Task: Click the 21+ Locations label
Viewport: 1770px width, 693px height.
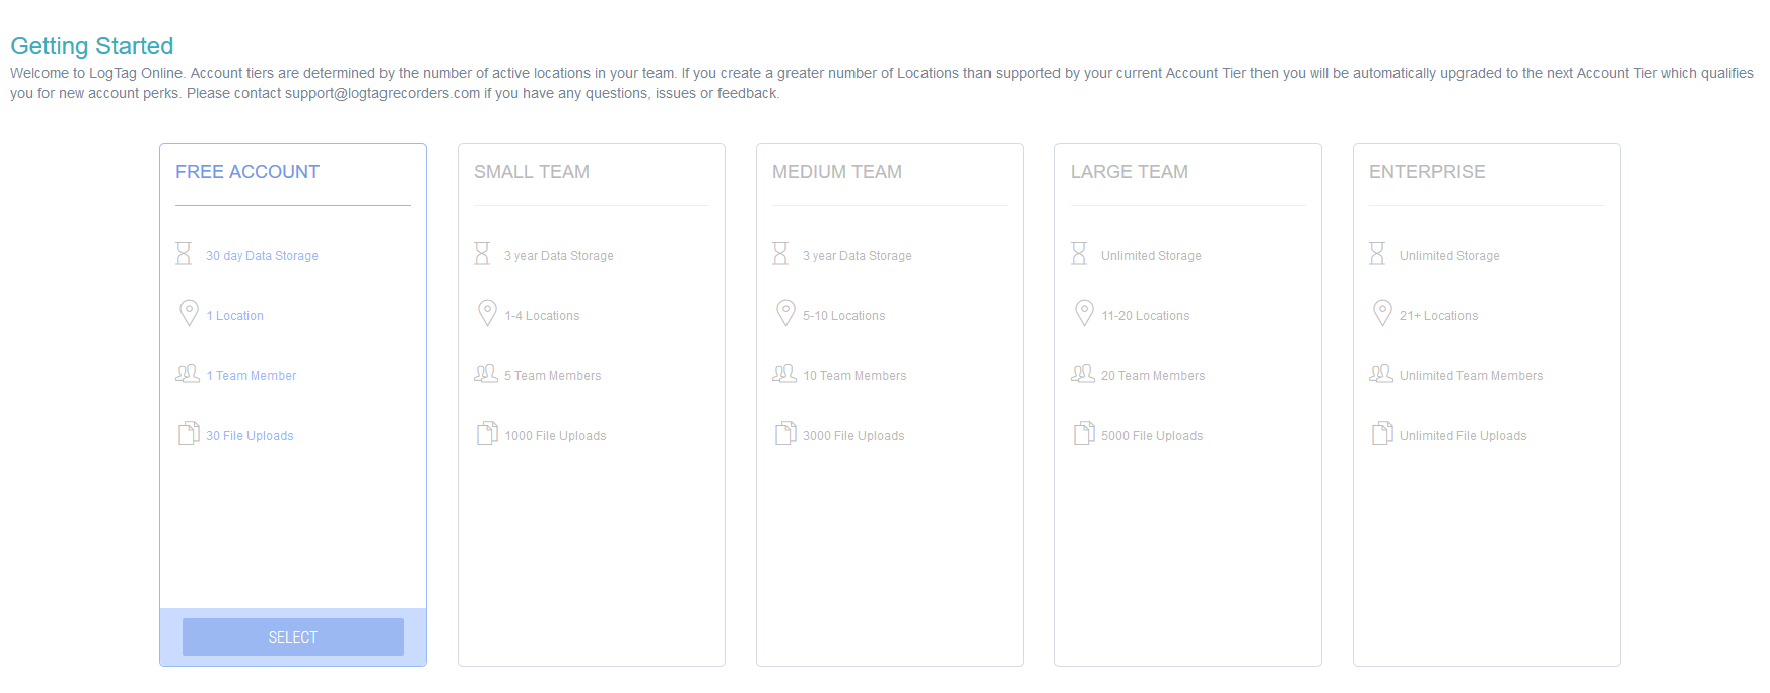Action: [1438, 316]
